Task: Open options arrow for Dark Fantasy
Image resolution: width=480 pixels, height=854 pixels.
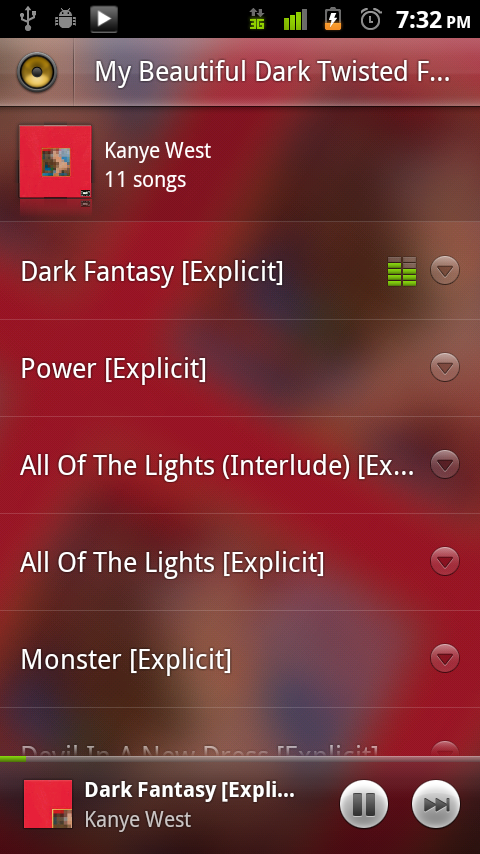Action: pyautogui.click(x=445, y=271)
